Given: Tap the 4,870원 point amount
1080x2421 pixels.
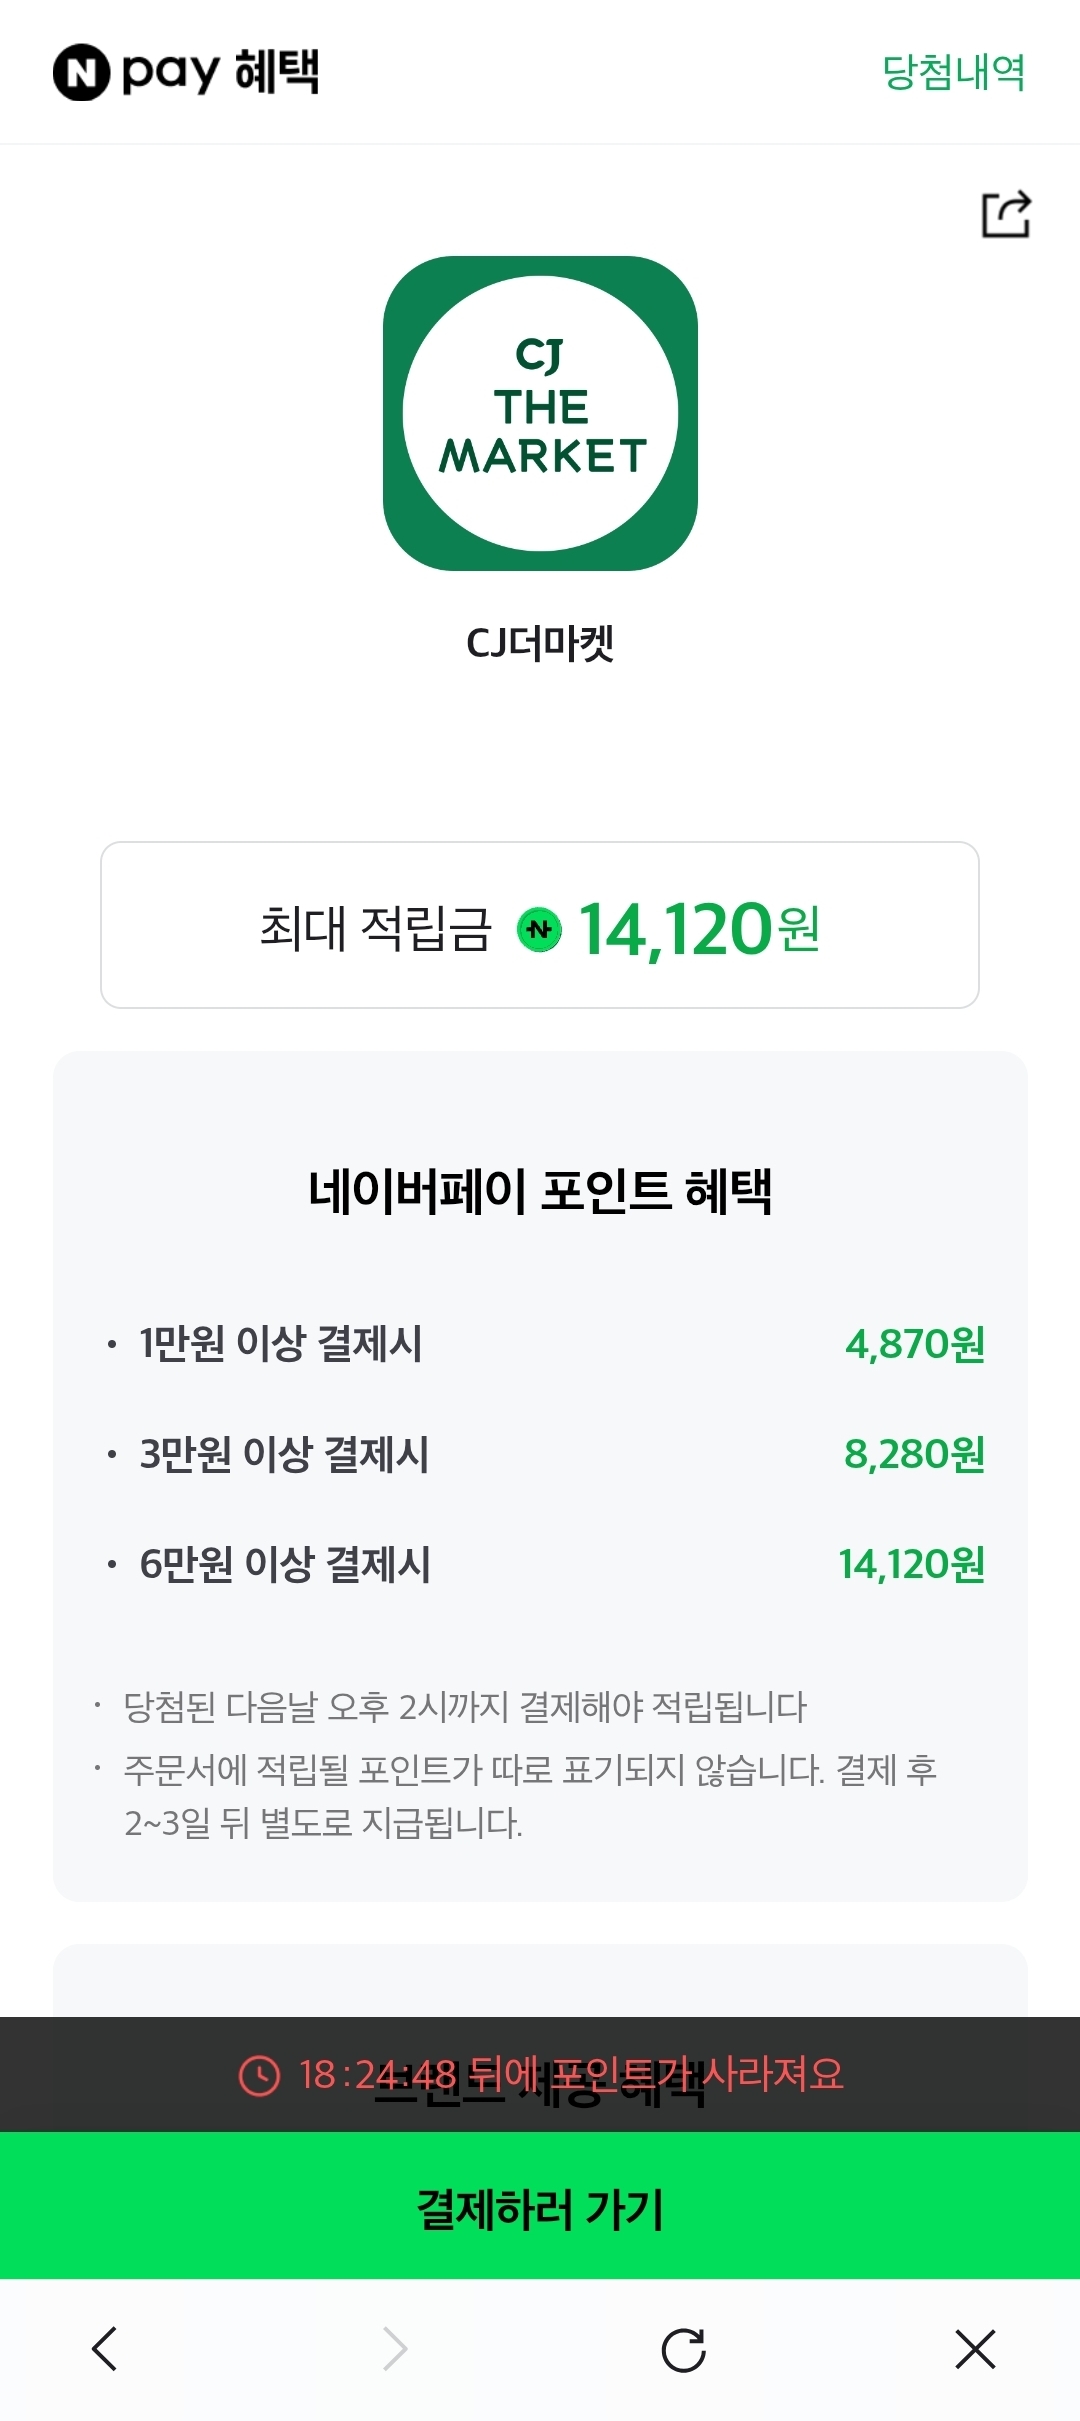Looking at the screenshot, I should tap(915, 1344).
